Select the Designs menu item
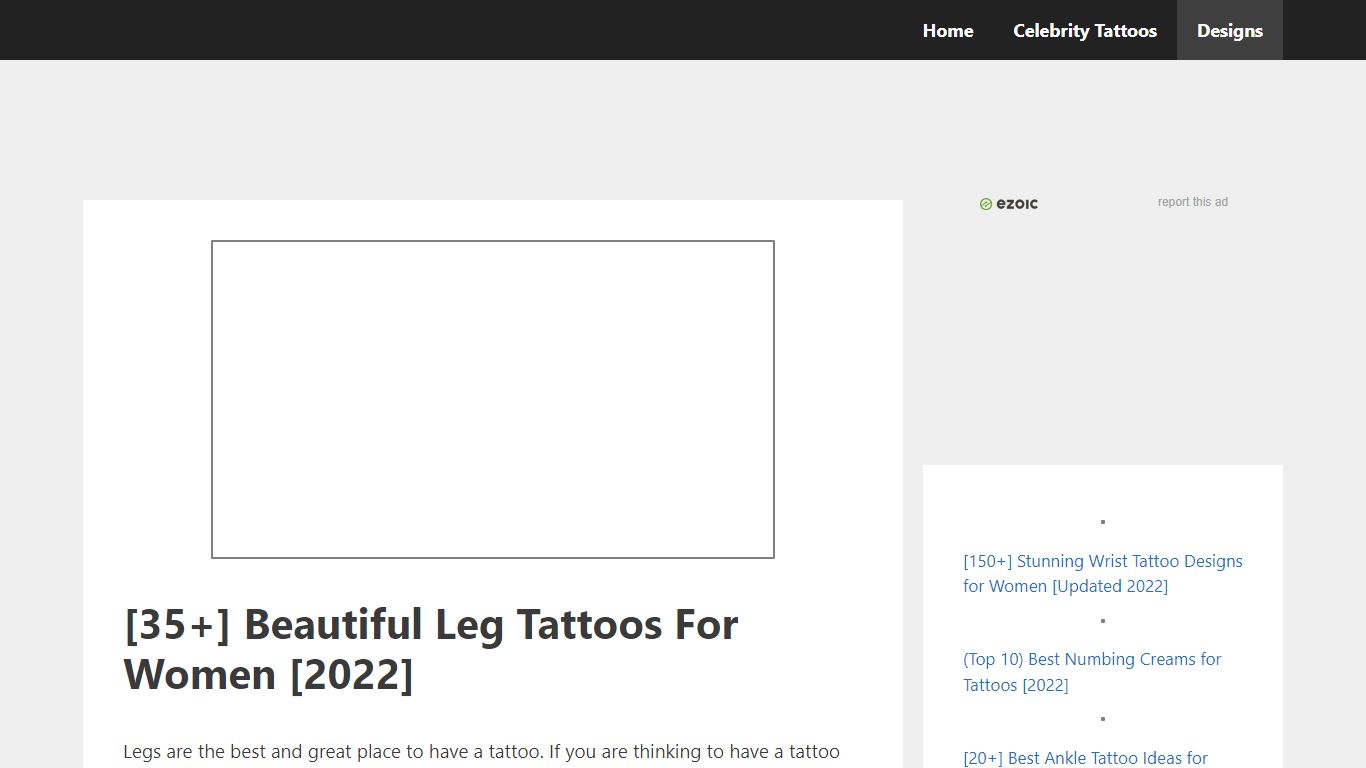The width and height of the screenshot is (1366, 768). (1230, 30)
